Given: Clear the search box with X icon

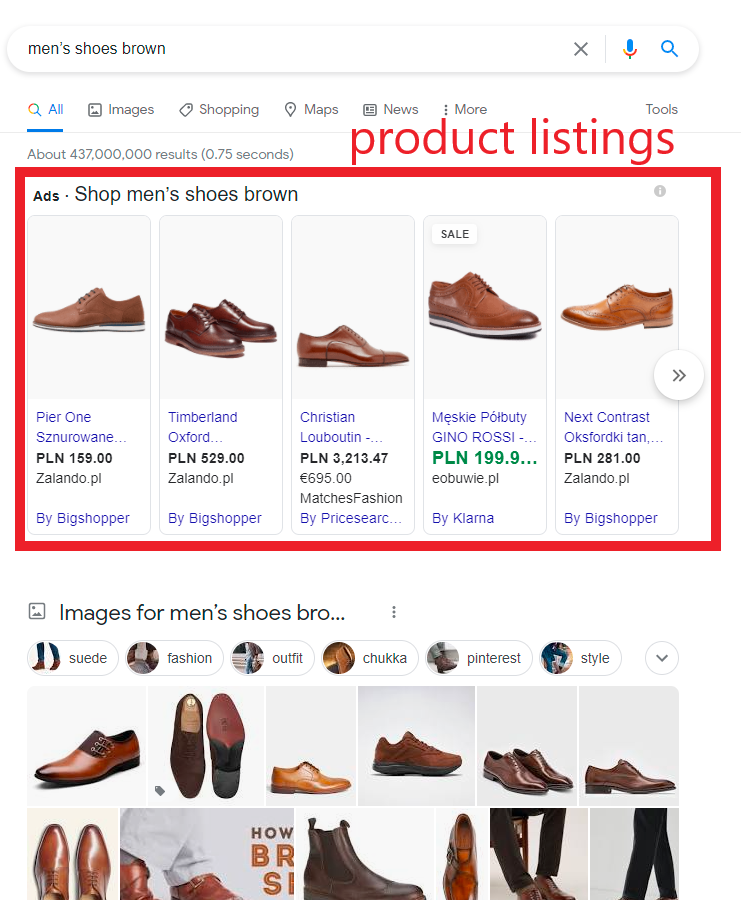Looking at the screenshot, I should pyautogui.click(x=581, y=49).
